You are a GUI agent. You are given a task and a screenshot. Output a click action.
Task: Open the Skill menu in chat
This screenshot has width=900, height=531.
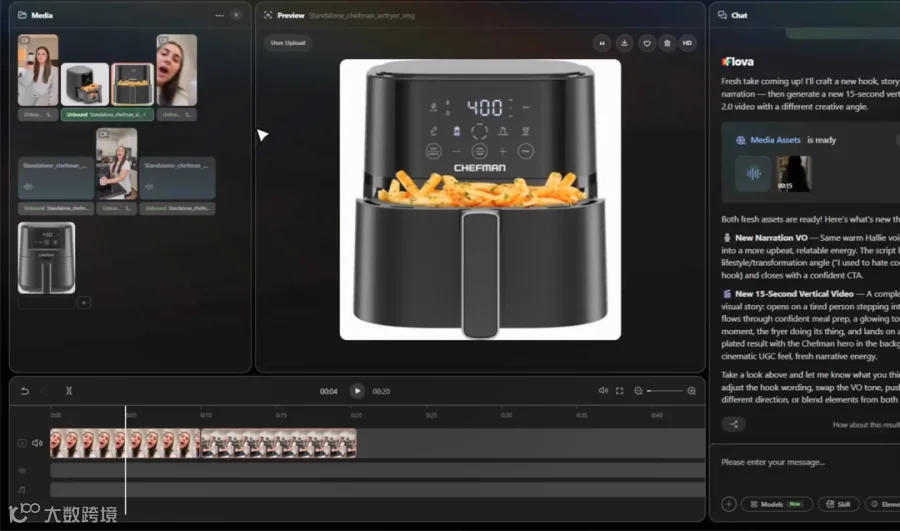pyautogui.click(x=838, y=504)
